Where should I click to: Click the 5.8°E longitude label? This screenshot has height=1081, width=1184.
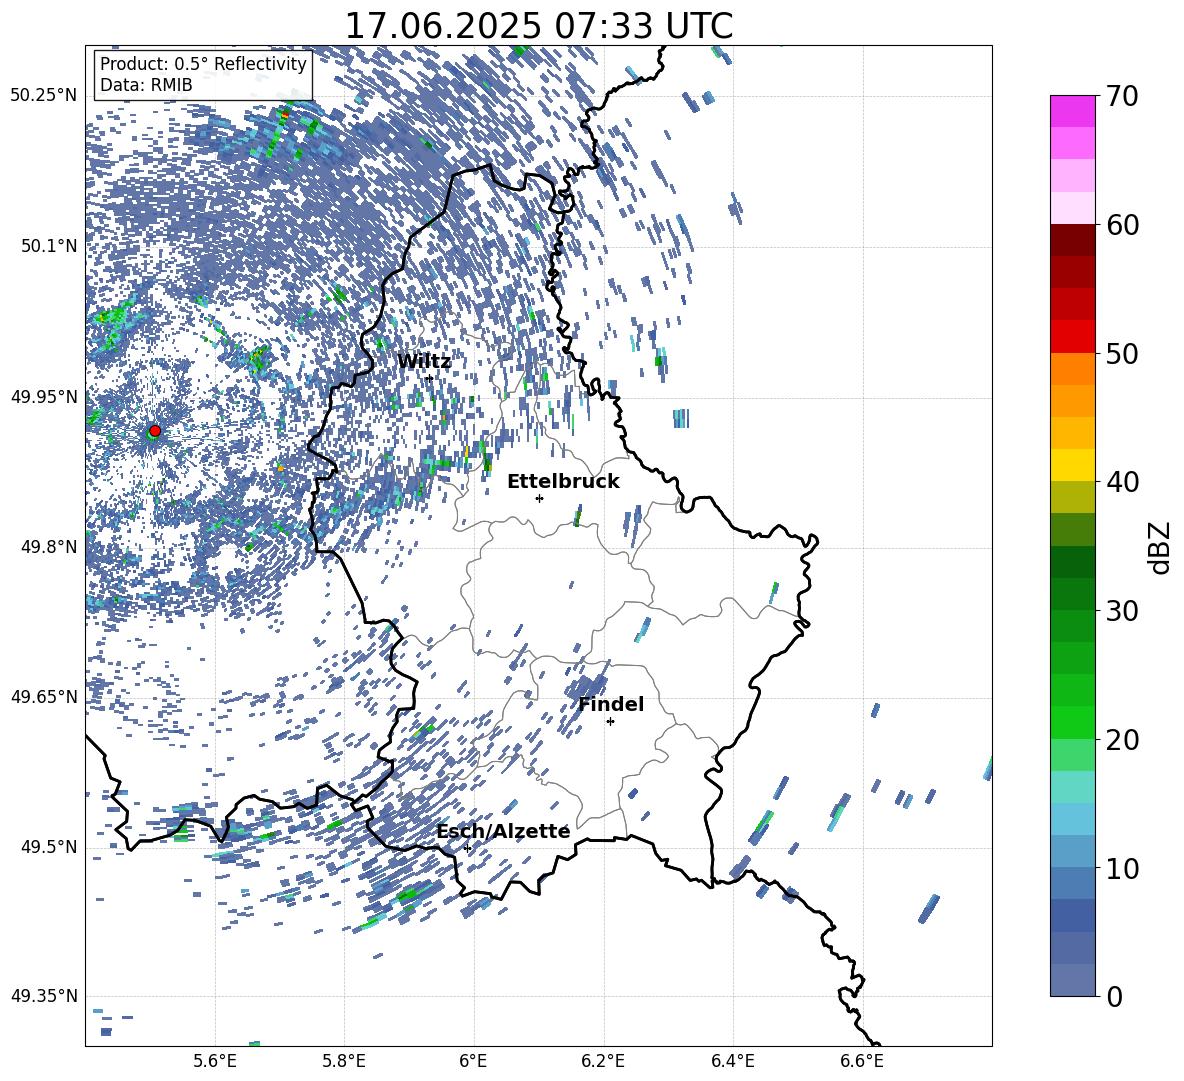[x=344, y=1061]
